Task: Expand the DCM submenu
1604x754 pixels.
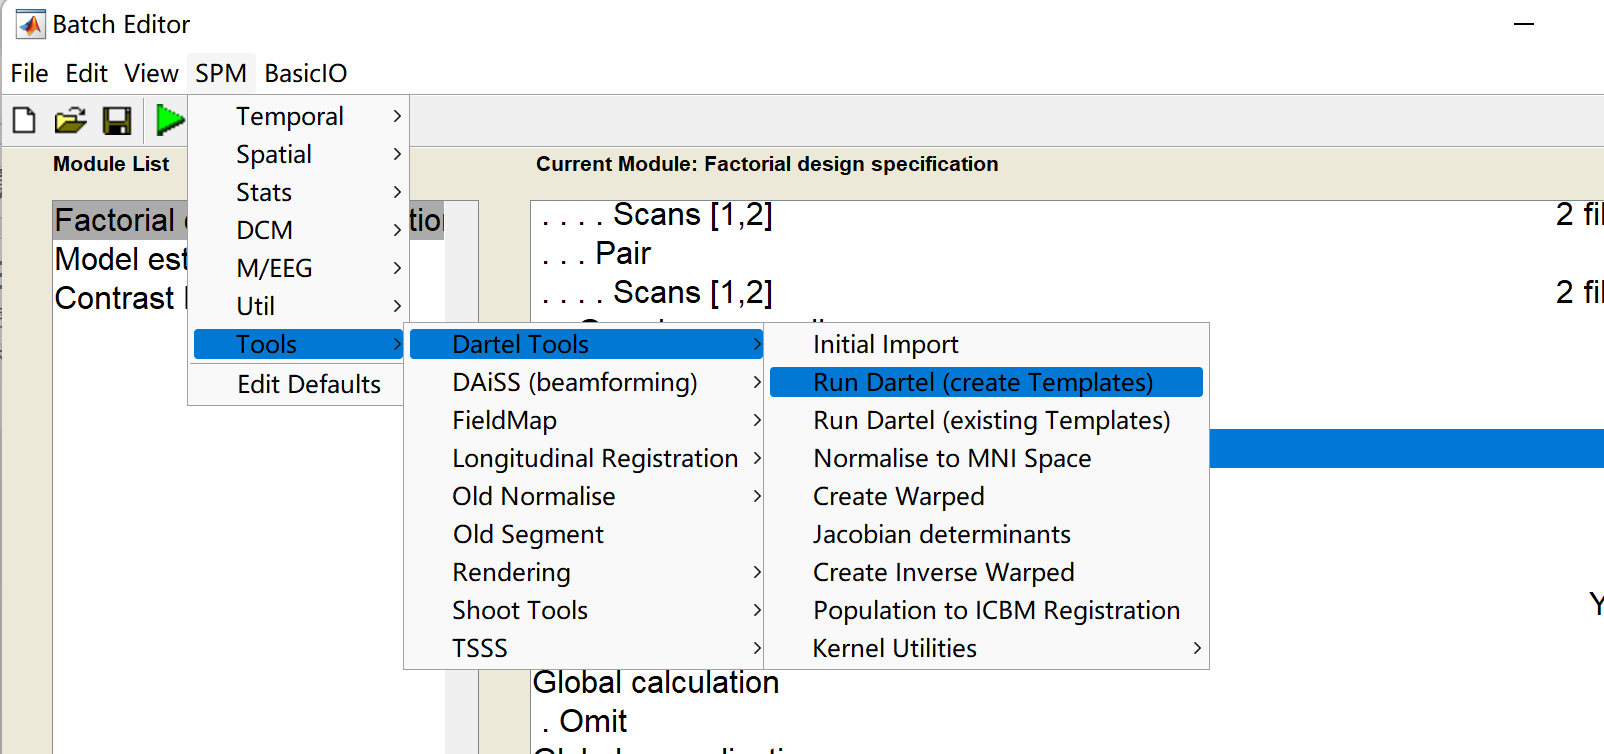Action: coord(298,230)
